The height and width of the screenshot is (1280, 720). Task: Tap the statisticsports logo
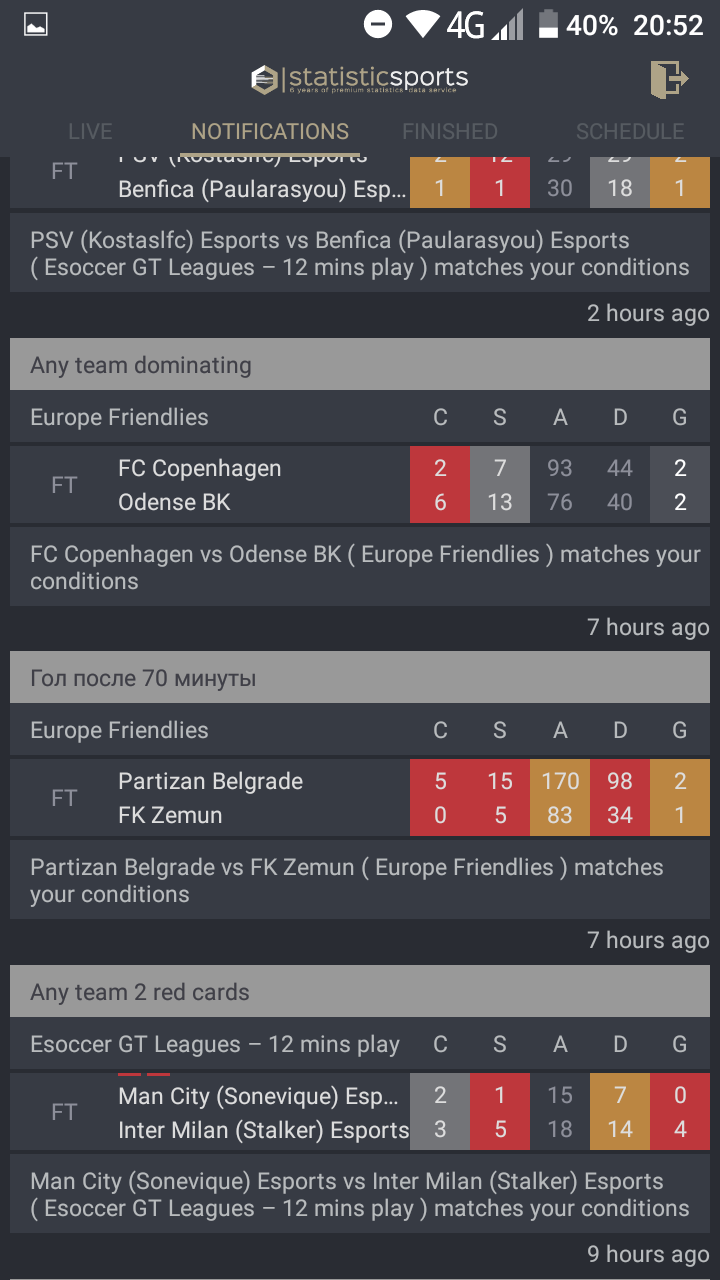(359, 79)
